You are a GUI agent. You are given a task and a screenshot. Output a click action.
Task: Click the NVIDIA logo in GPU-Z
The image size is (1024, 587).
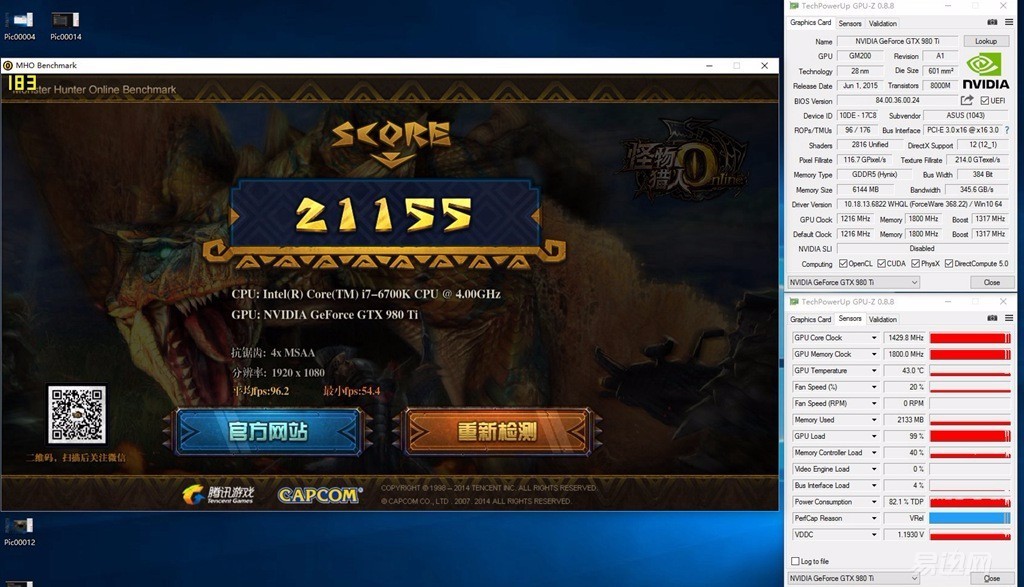(x=985, y=72)
